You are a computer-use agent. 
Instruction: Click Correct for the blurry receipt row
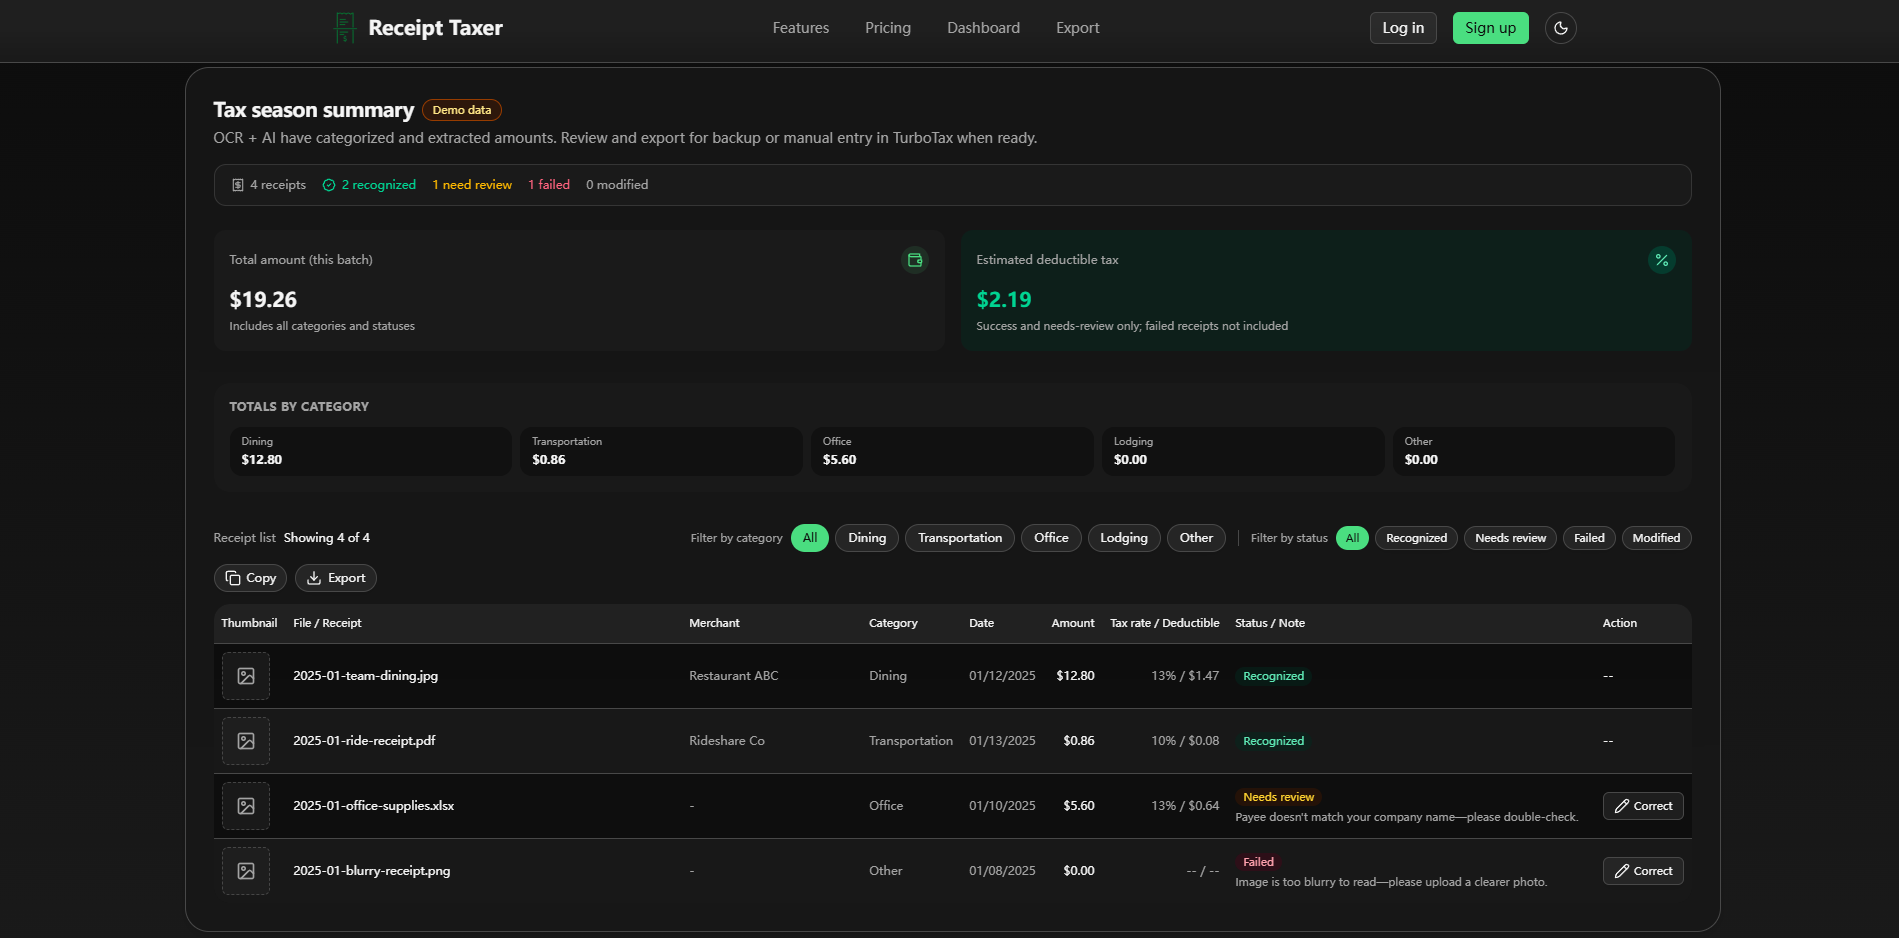[1642, 870]
